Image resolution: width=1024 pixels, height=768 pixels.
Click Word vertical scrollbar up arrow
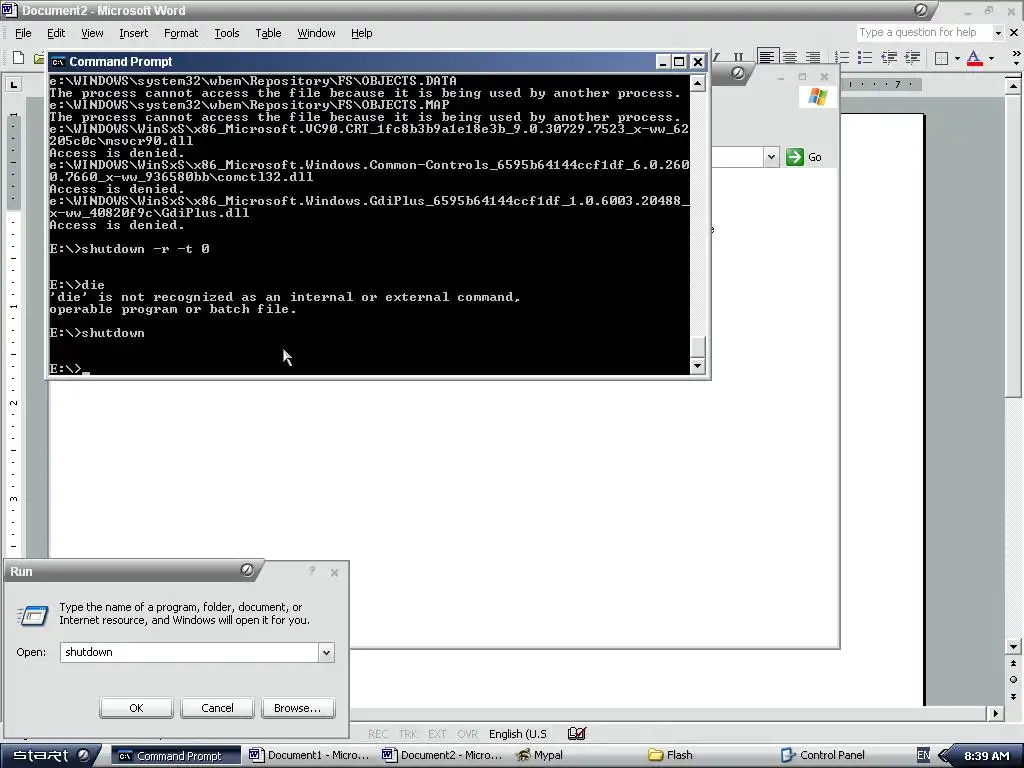[x=1014, y=86]
